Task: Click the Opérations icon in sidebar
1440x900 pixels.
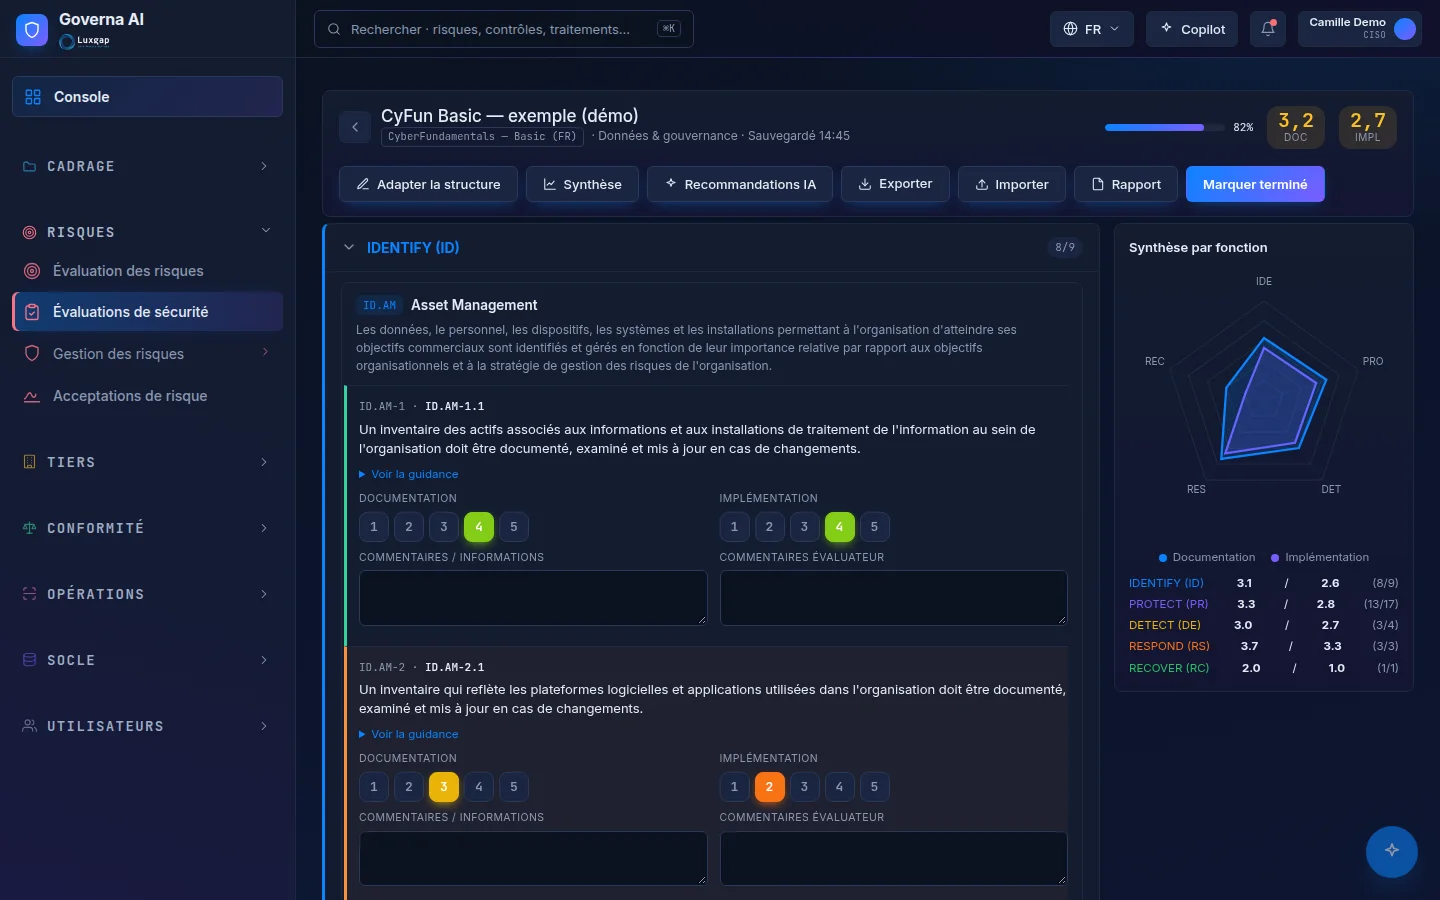Action: pos(30,594)
